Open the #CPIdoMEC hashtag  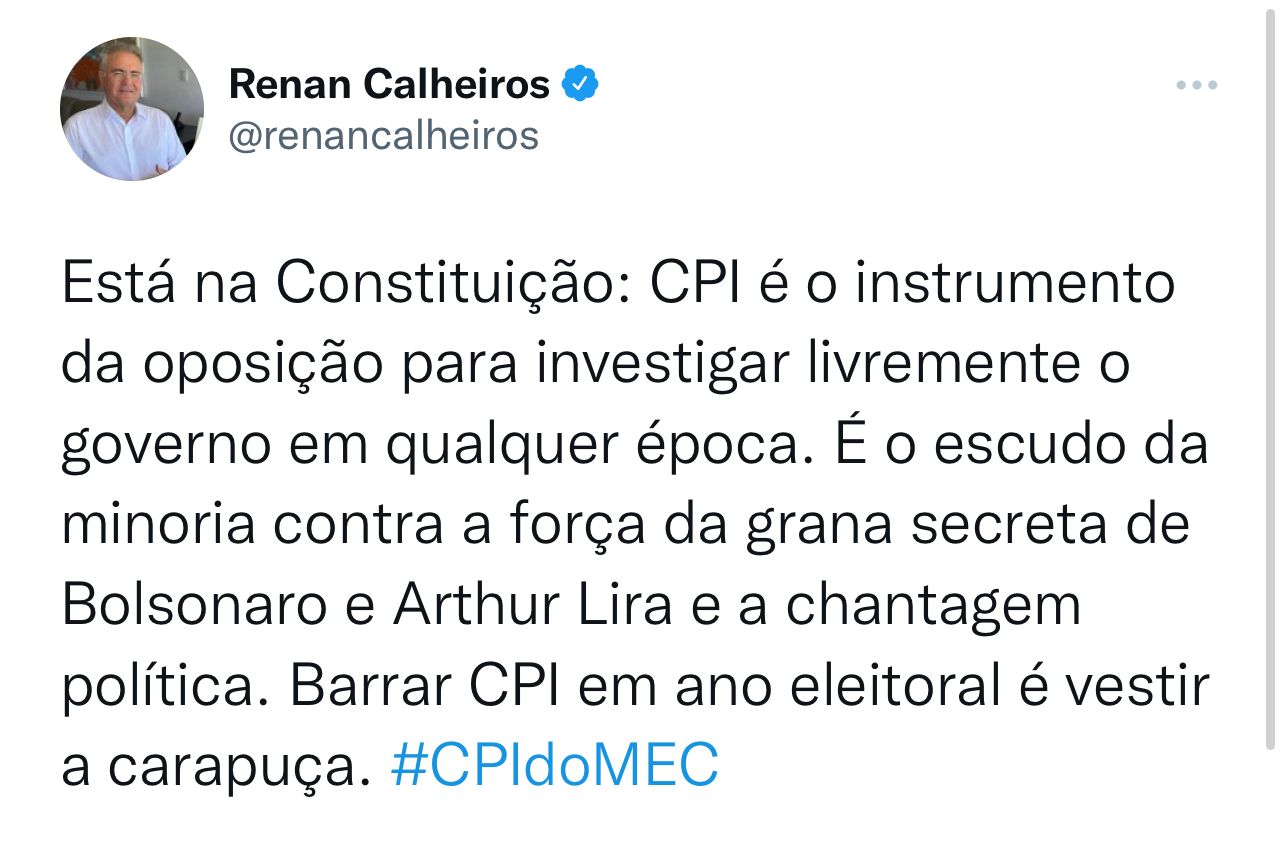coord(555,767)
